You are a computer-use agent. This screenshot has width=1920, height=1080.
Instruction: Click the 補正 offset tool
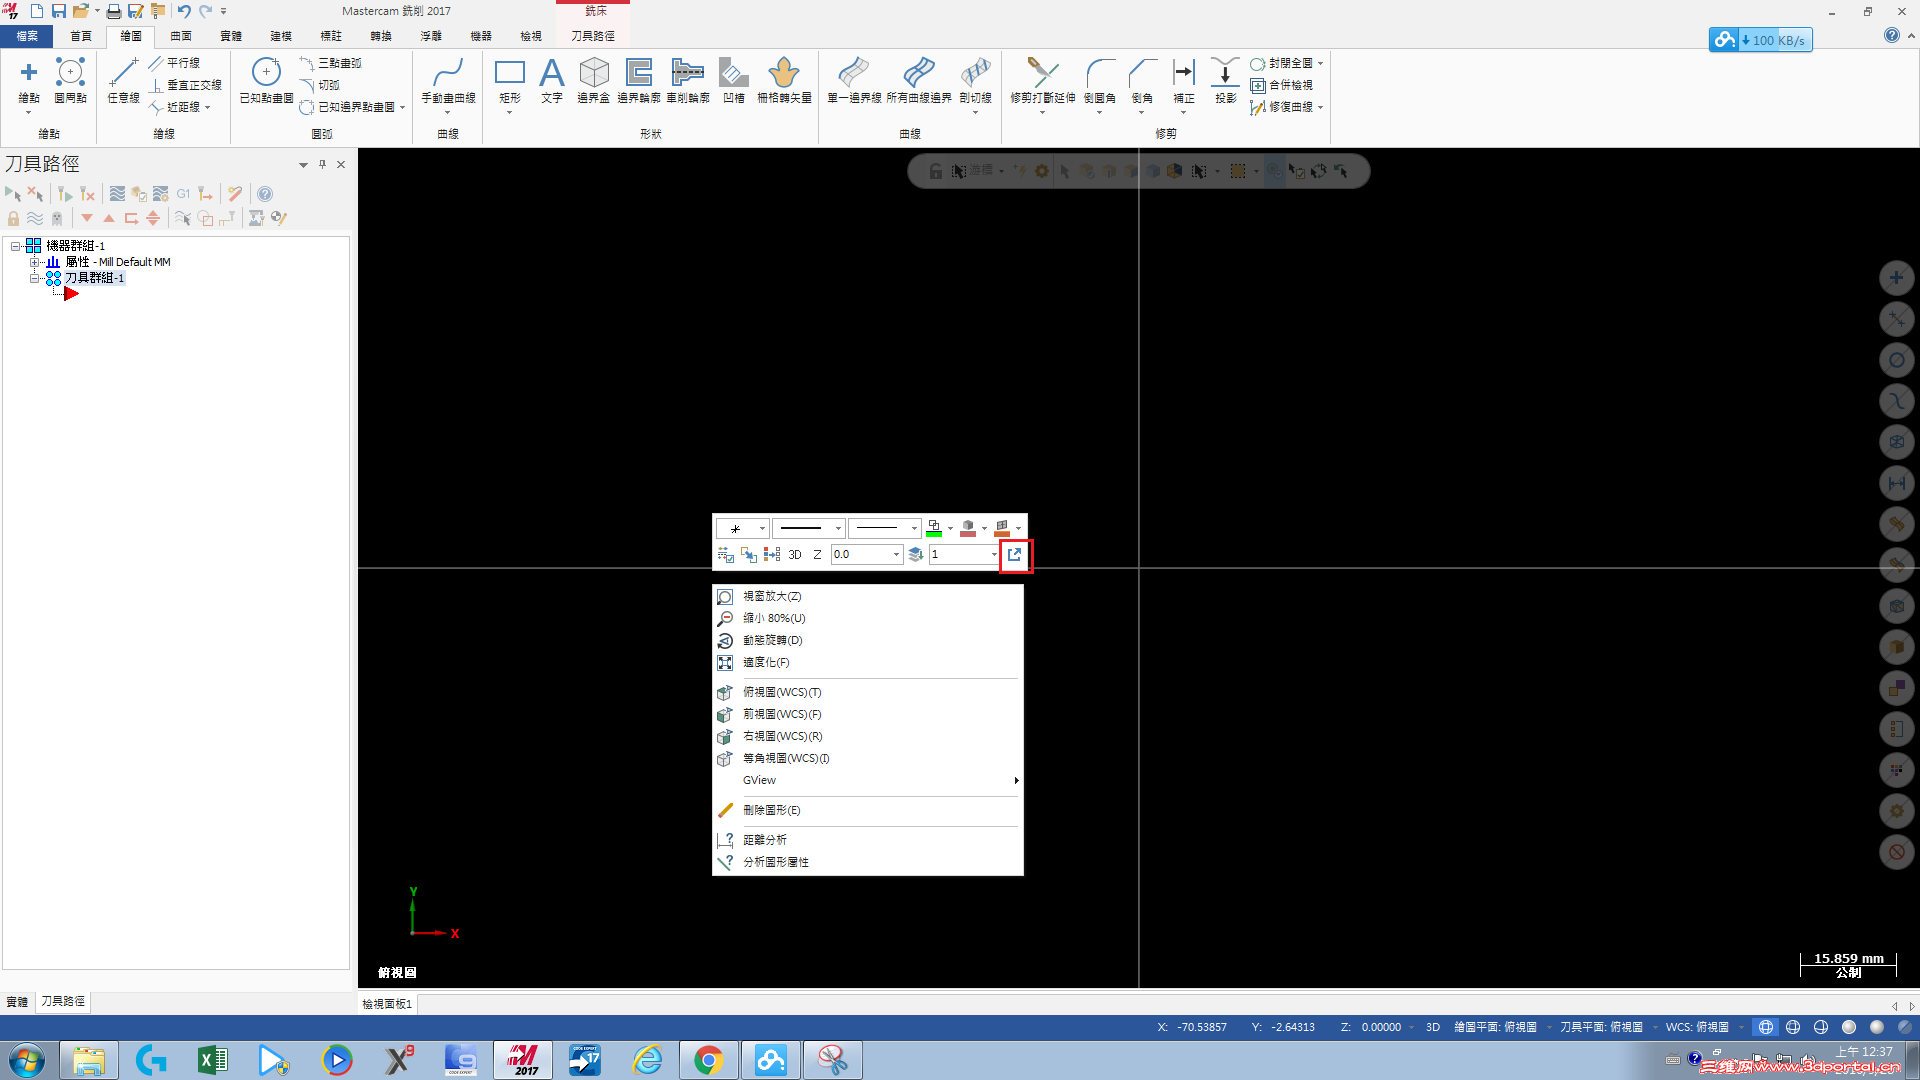pos(1184,80)
